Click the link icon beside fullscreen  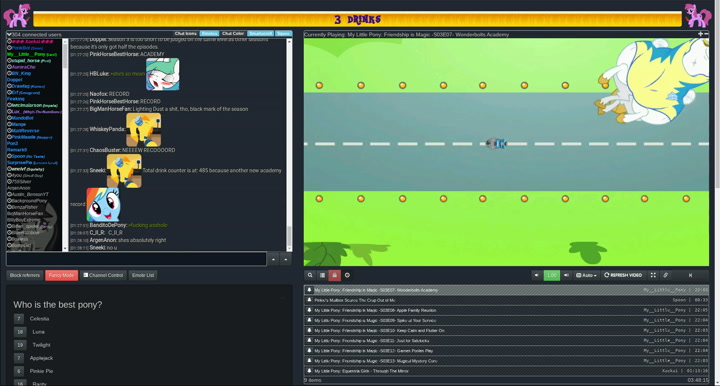tap(665, 275)
